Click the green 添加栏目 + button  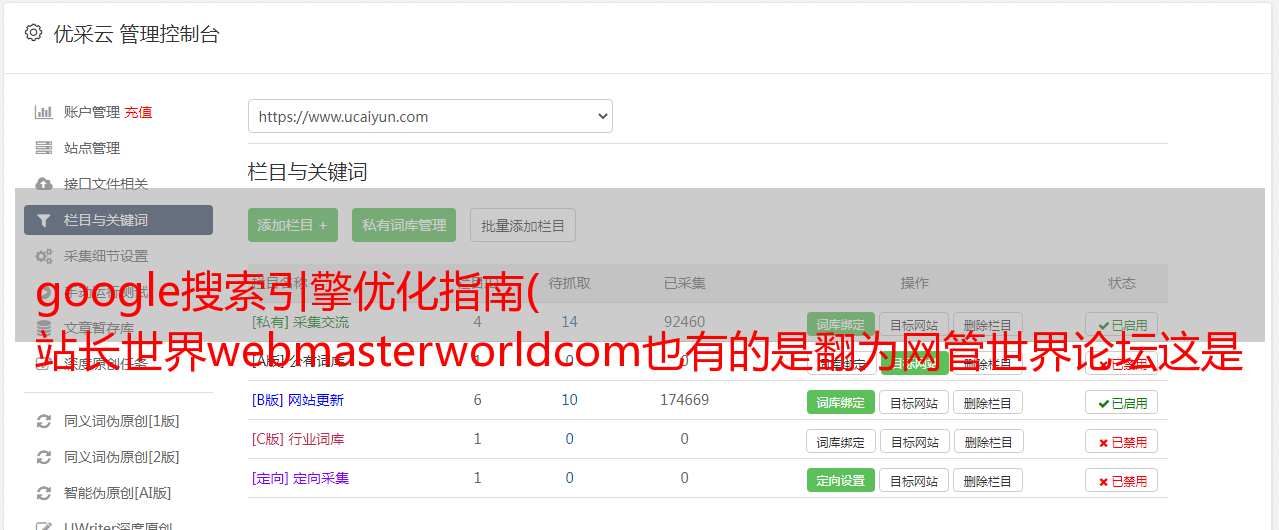click(293, 225)
